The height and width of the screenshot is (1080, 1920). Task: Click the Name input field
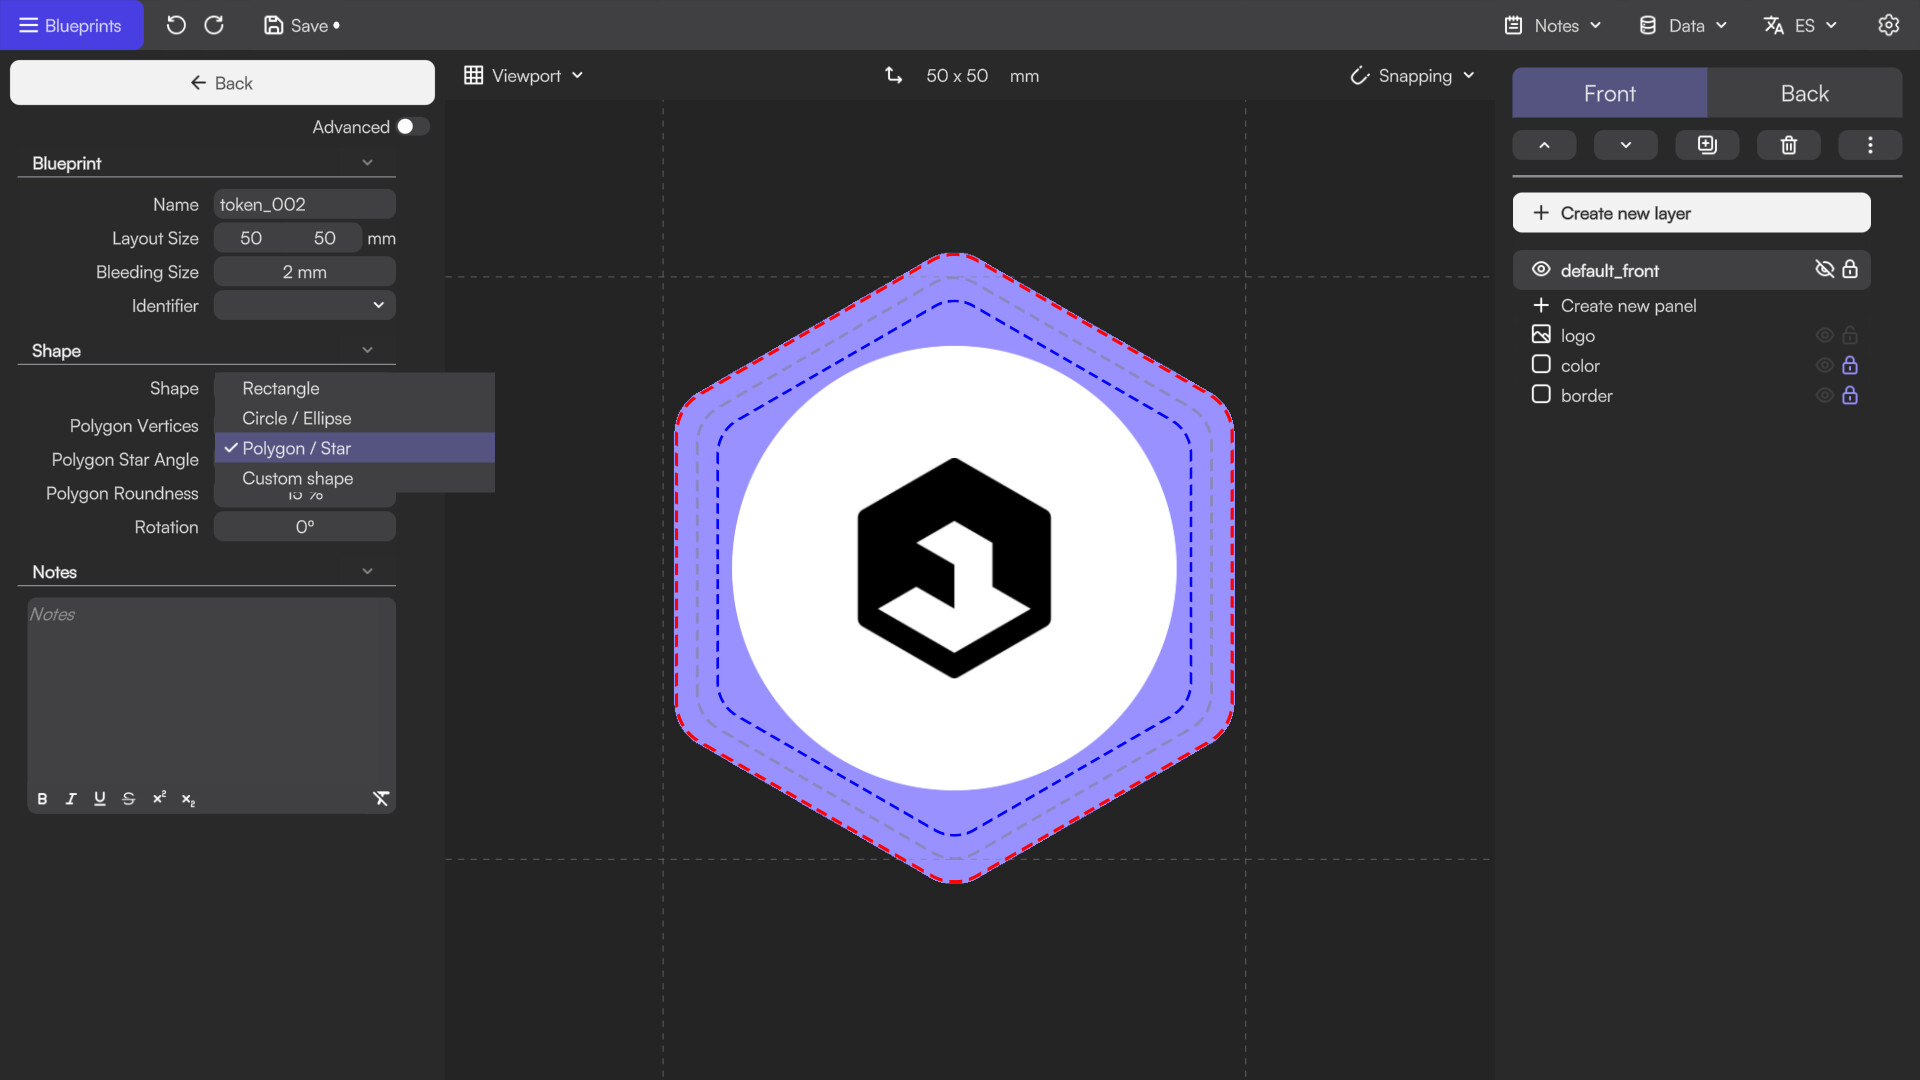(304, 204)
